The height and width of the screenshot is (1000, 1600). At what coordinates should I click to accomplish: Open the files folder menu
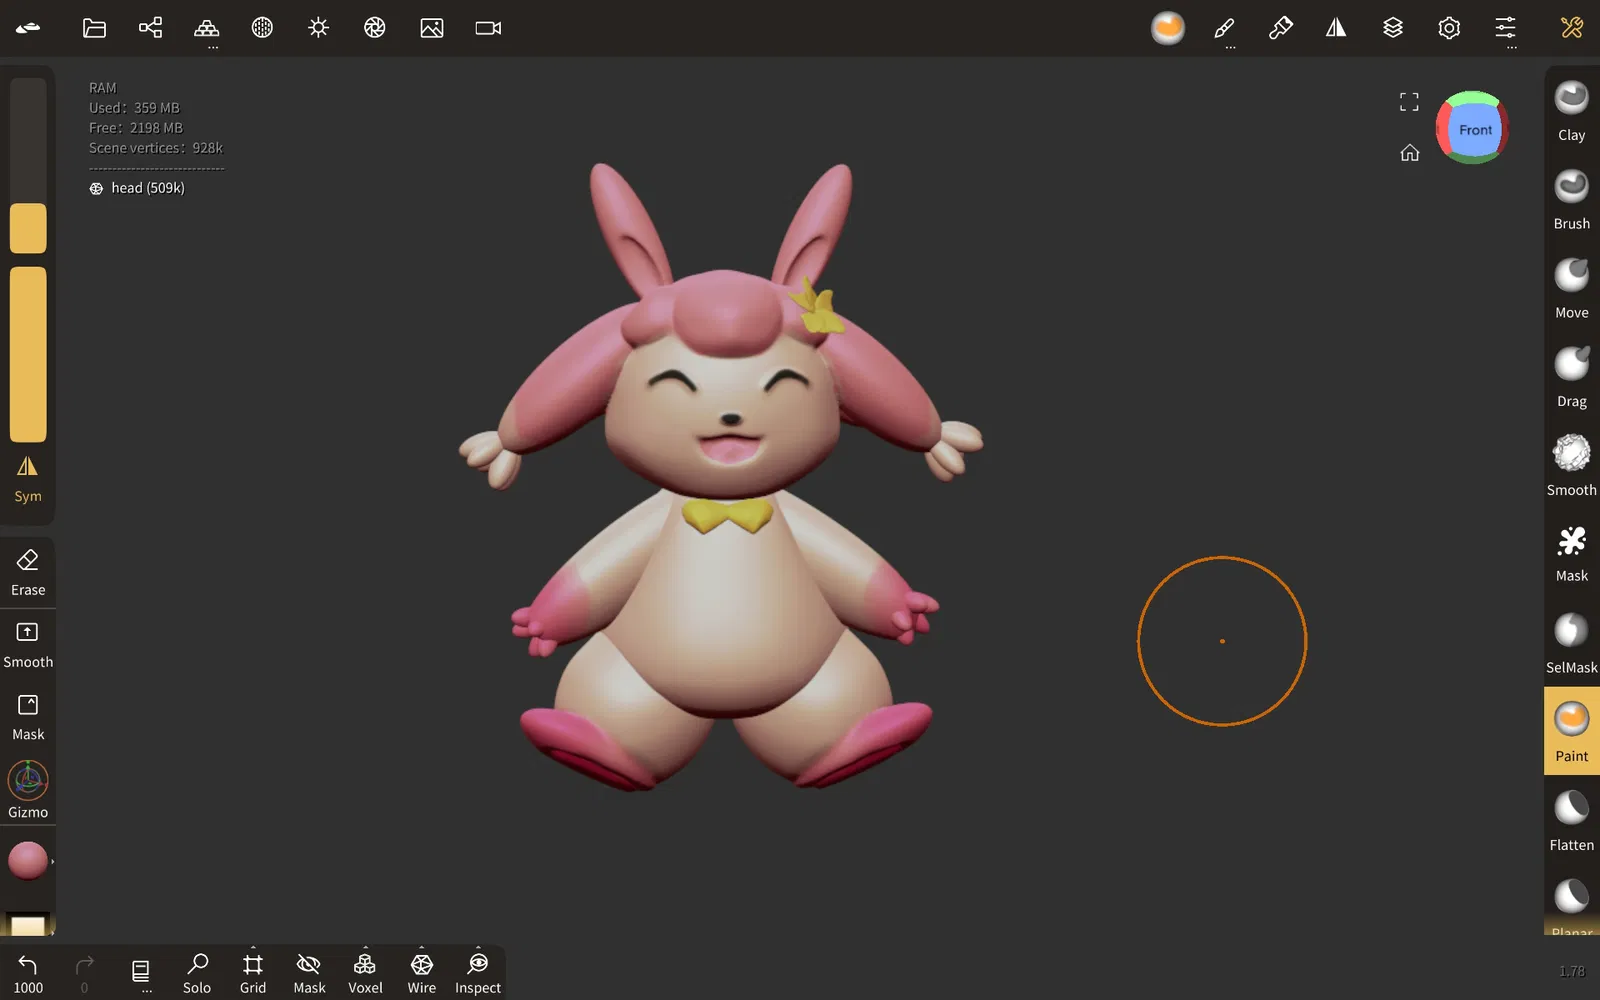[94, 28]
